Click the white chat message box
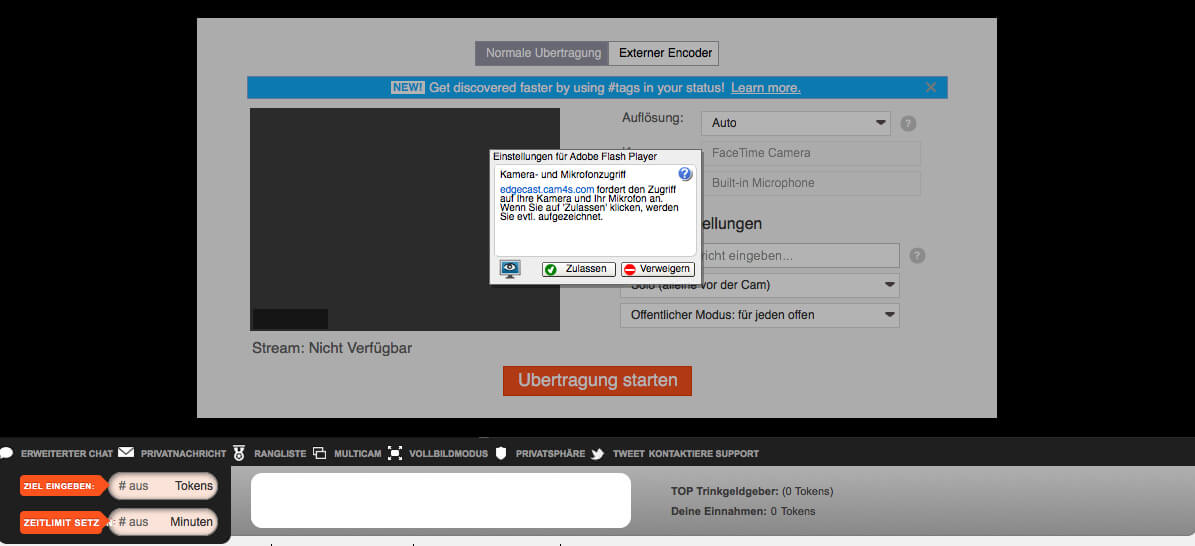Viewport: 1195px width, 546px height. pos(441,500)
